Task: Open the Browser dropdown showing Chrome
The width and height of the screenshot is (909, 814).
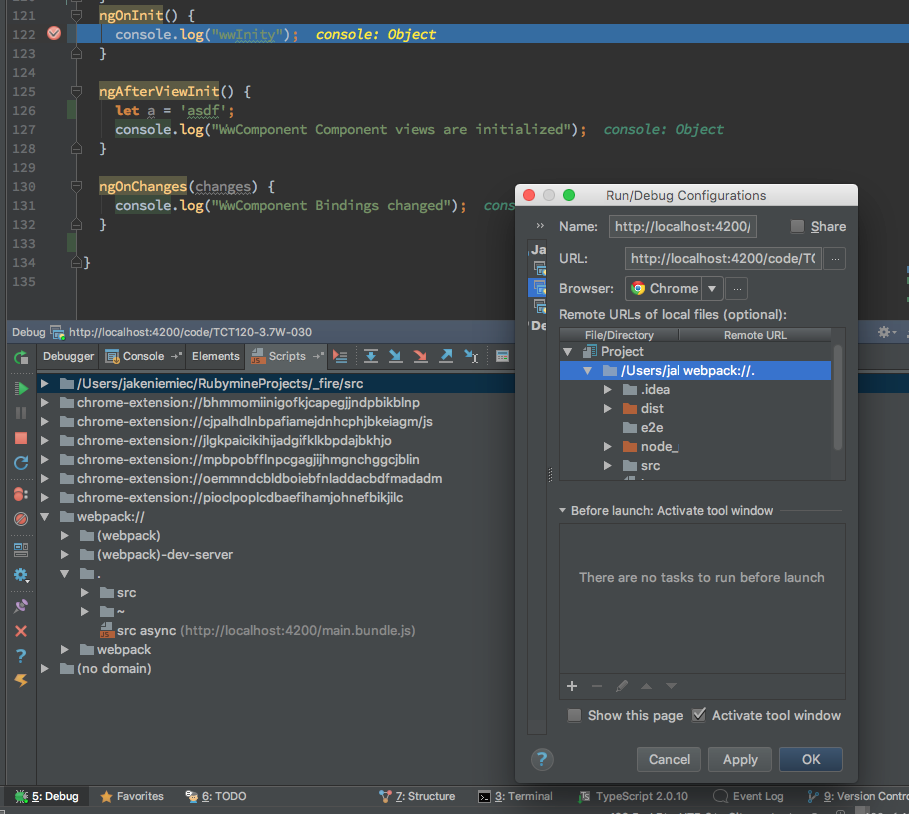Action: pyautogui.click(x=712, y=288)
